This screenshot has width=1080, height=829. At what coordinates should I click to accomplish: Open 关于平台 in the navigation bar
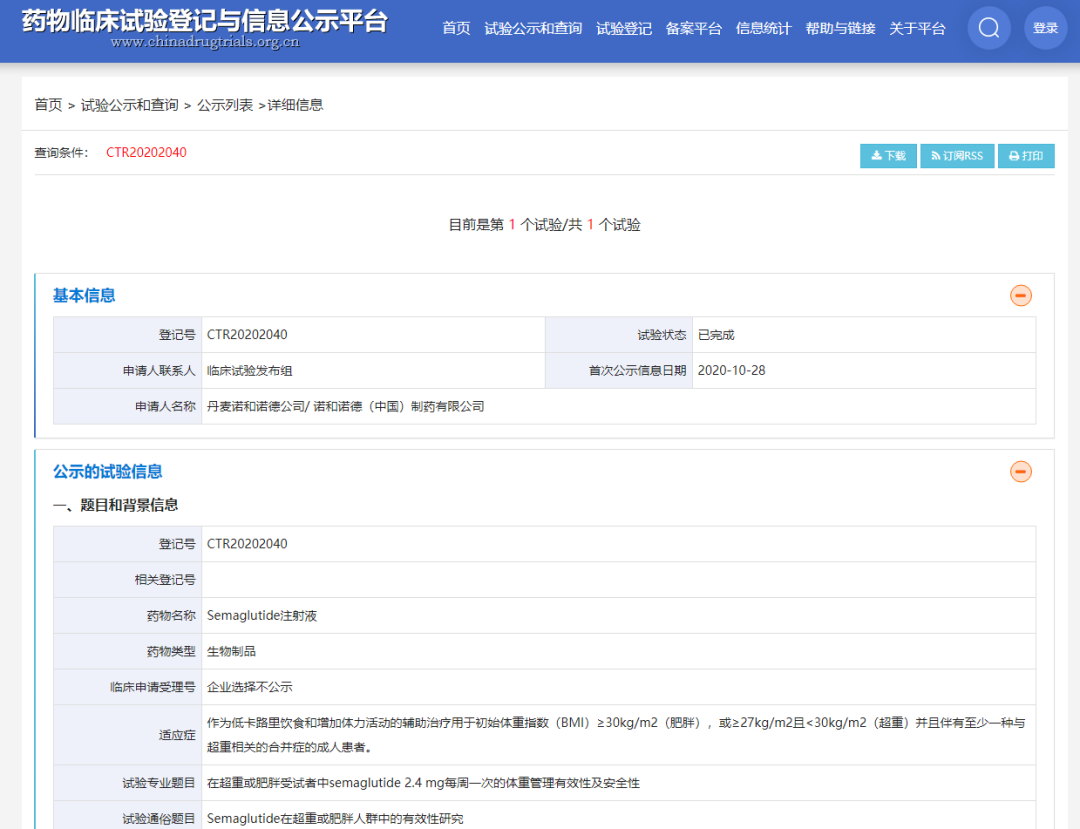[917, 28]
